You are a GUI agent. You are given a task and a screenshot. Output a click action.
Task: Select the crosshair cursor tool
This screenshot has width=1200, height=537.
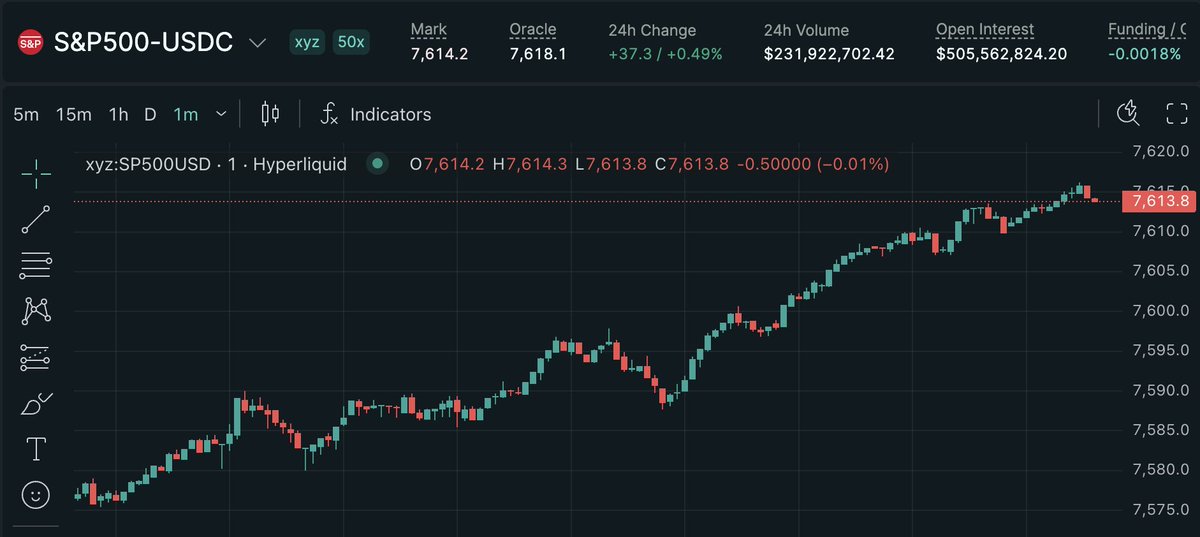point(36,173)
